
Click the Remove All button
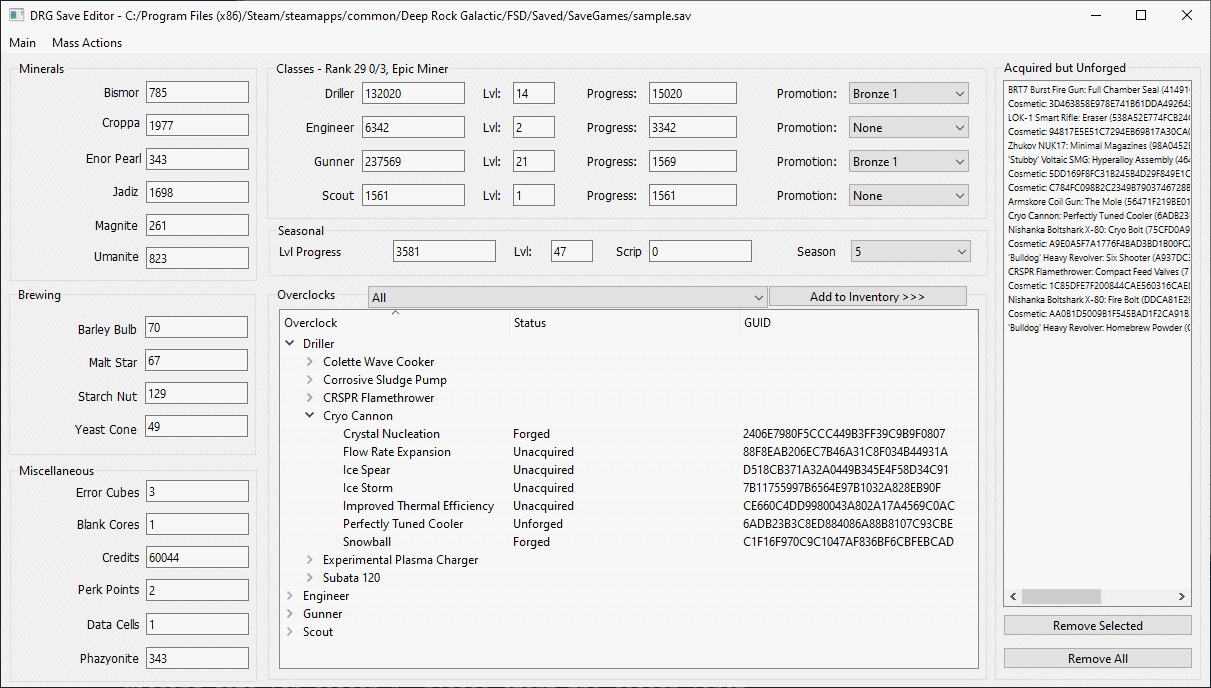[1098, 659]
